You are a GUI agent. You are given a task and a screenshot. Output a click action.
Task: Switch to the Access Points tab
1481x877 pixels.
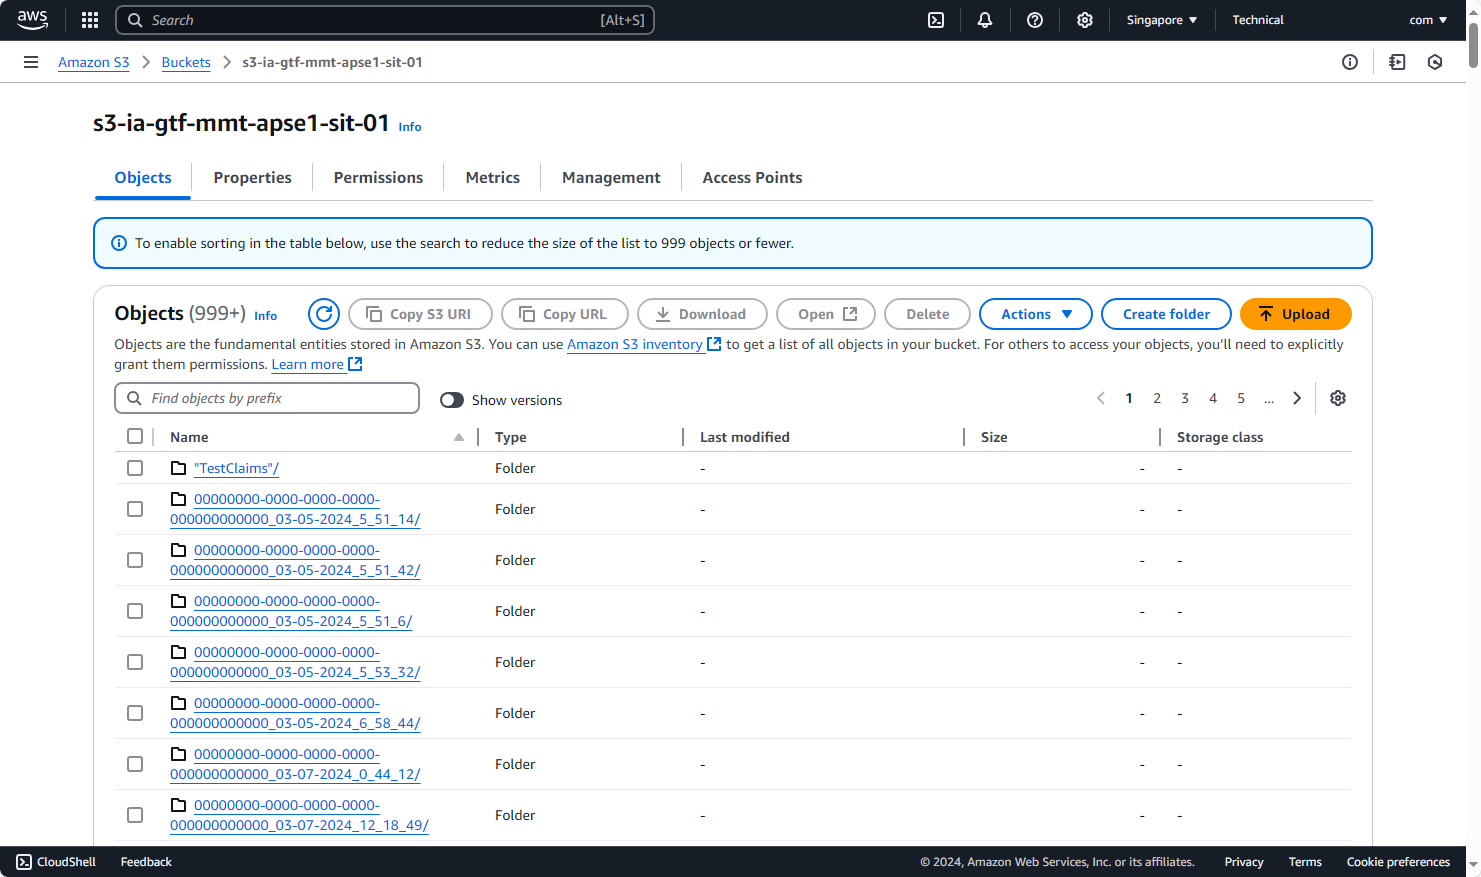752,177
